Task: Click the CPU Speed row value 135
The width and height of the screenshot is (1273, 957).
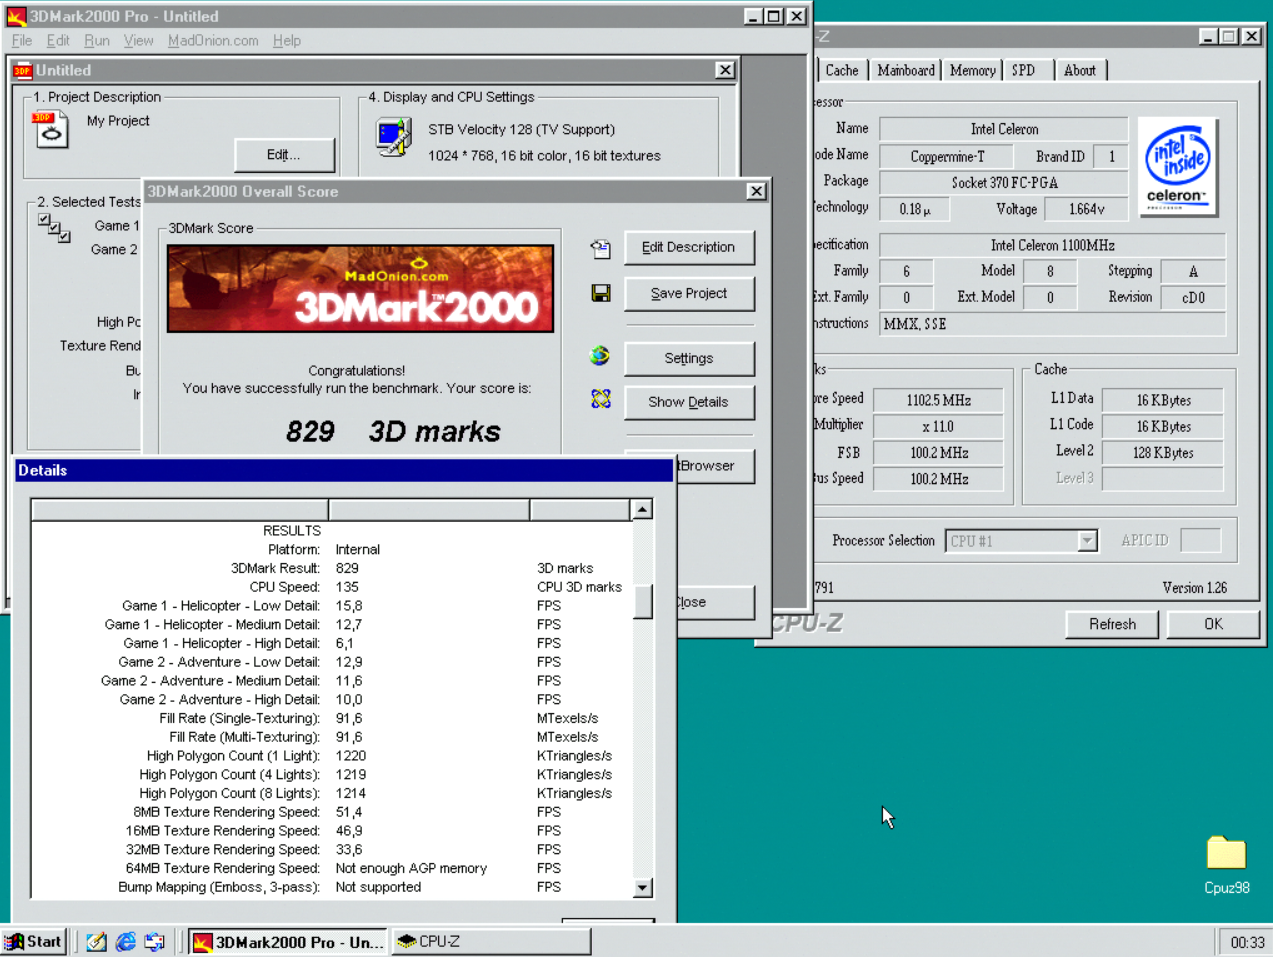Action: coord(347,587)
